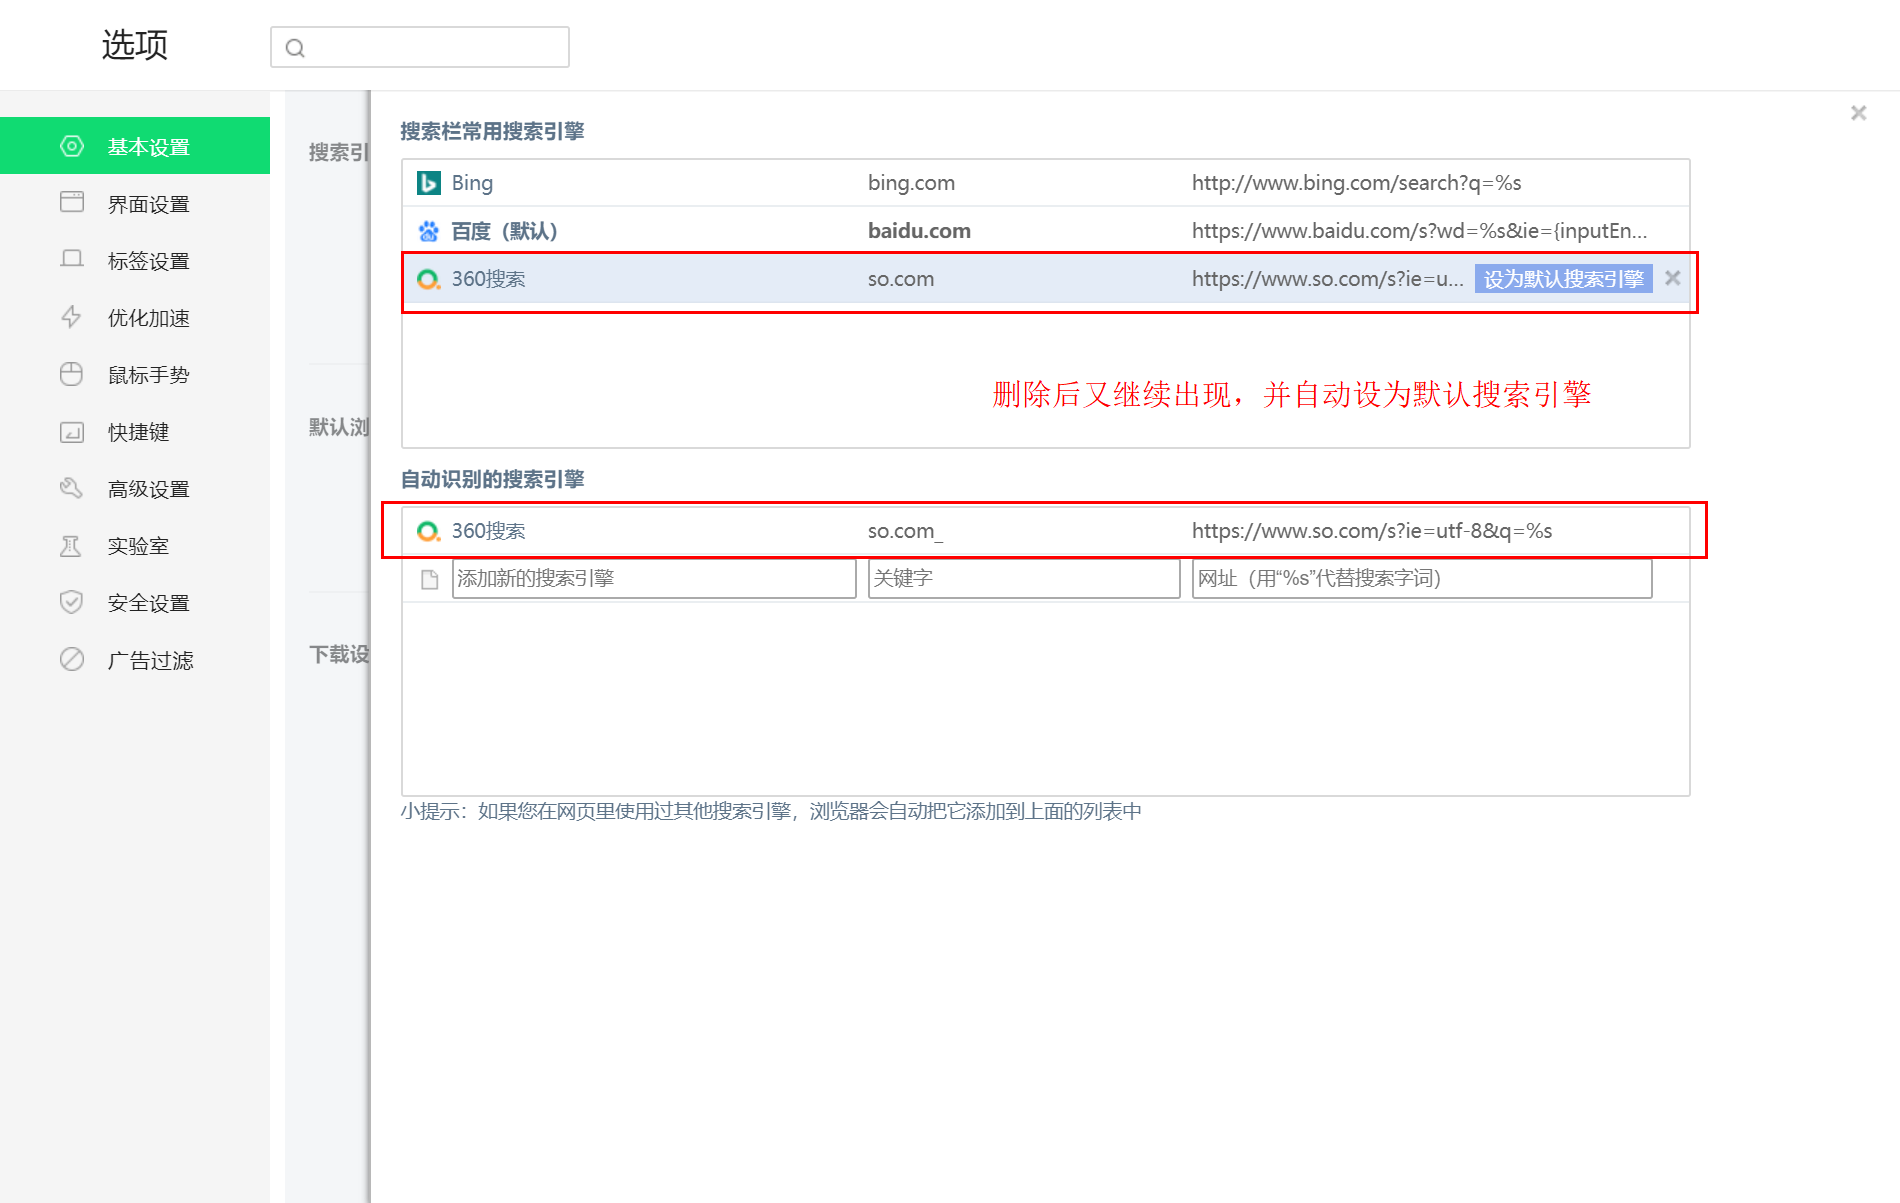Screen dimensions: 1900x1203
Task: Click the 标签设置 tab icon
Action: pos(71,259)
